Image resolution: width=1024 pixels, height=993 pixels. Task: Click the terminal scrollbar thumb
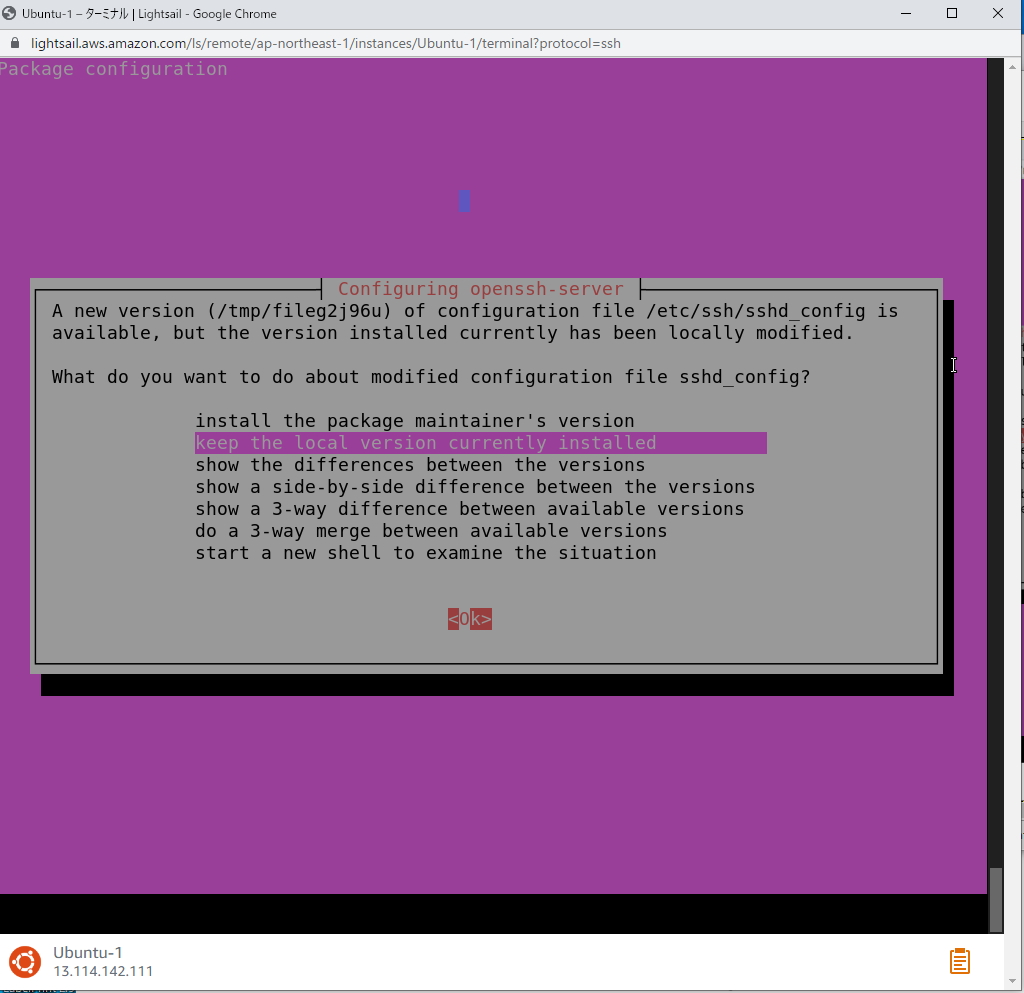(x=995, y=899)
